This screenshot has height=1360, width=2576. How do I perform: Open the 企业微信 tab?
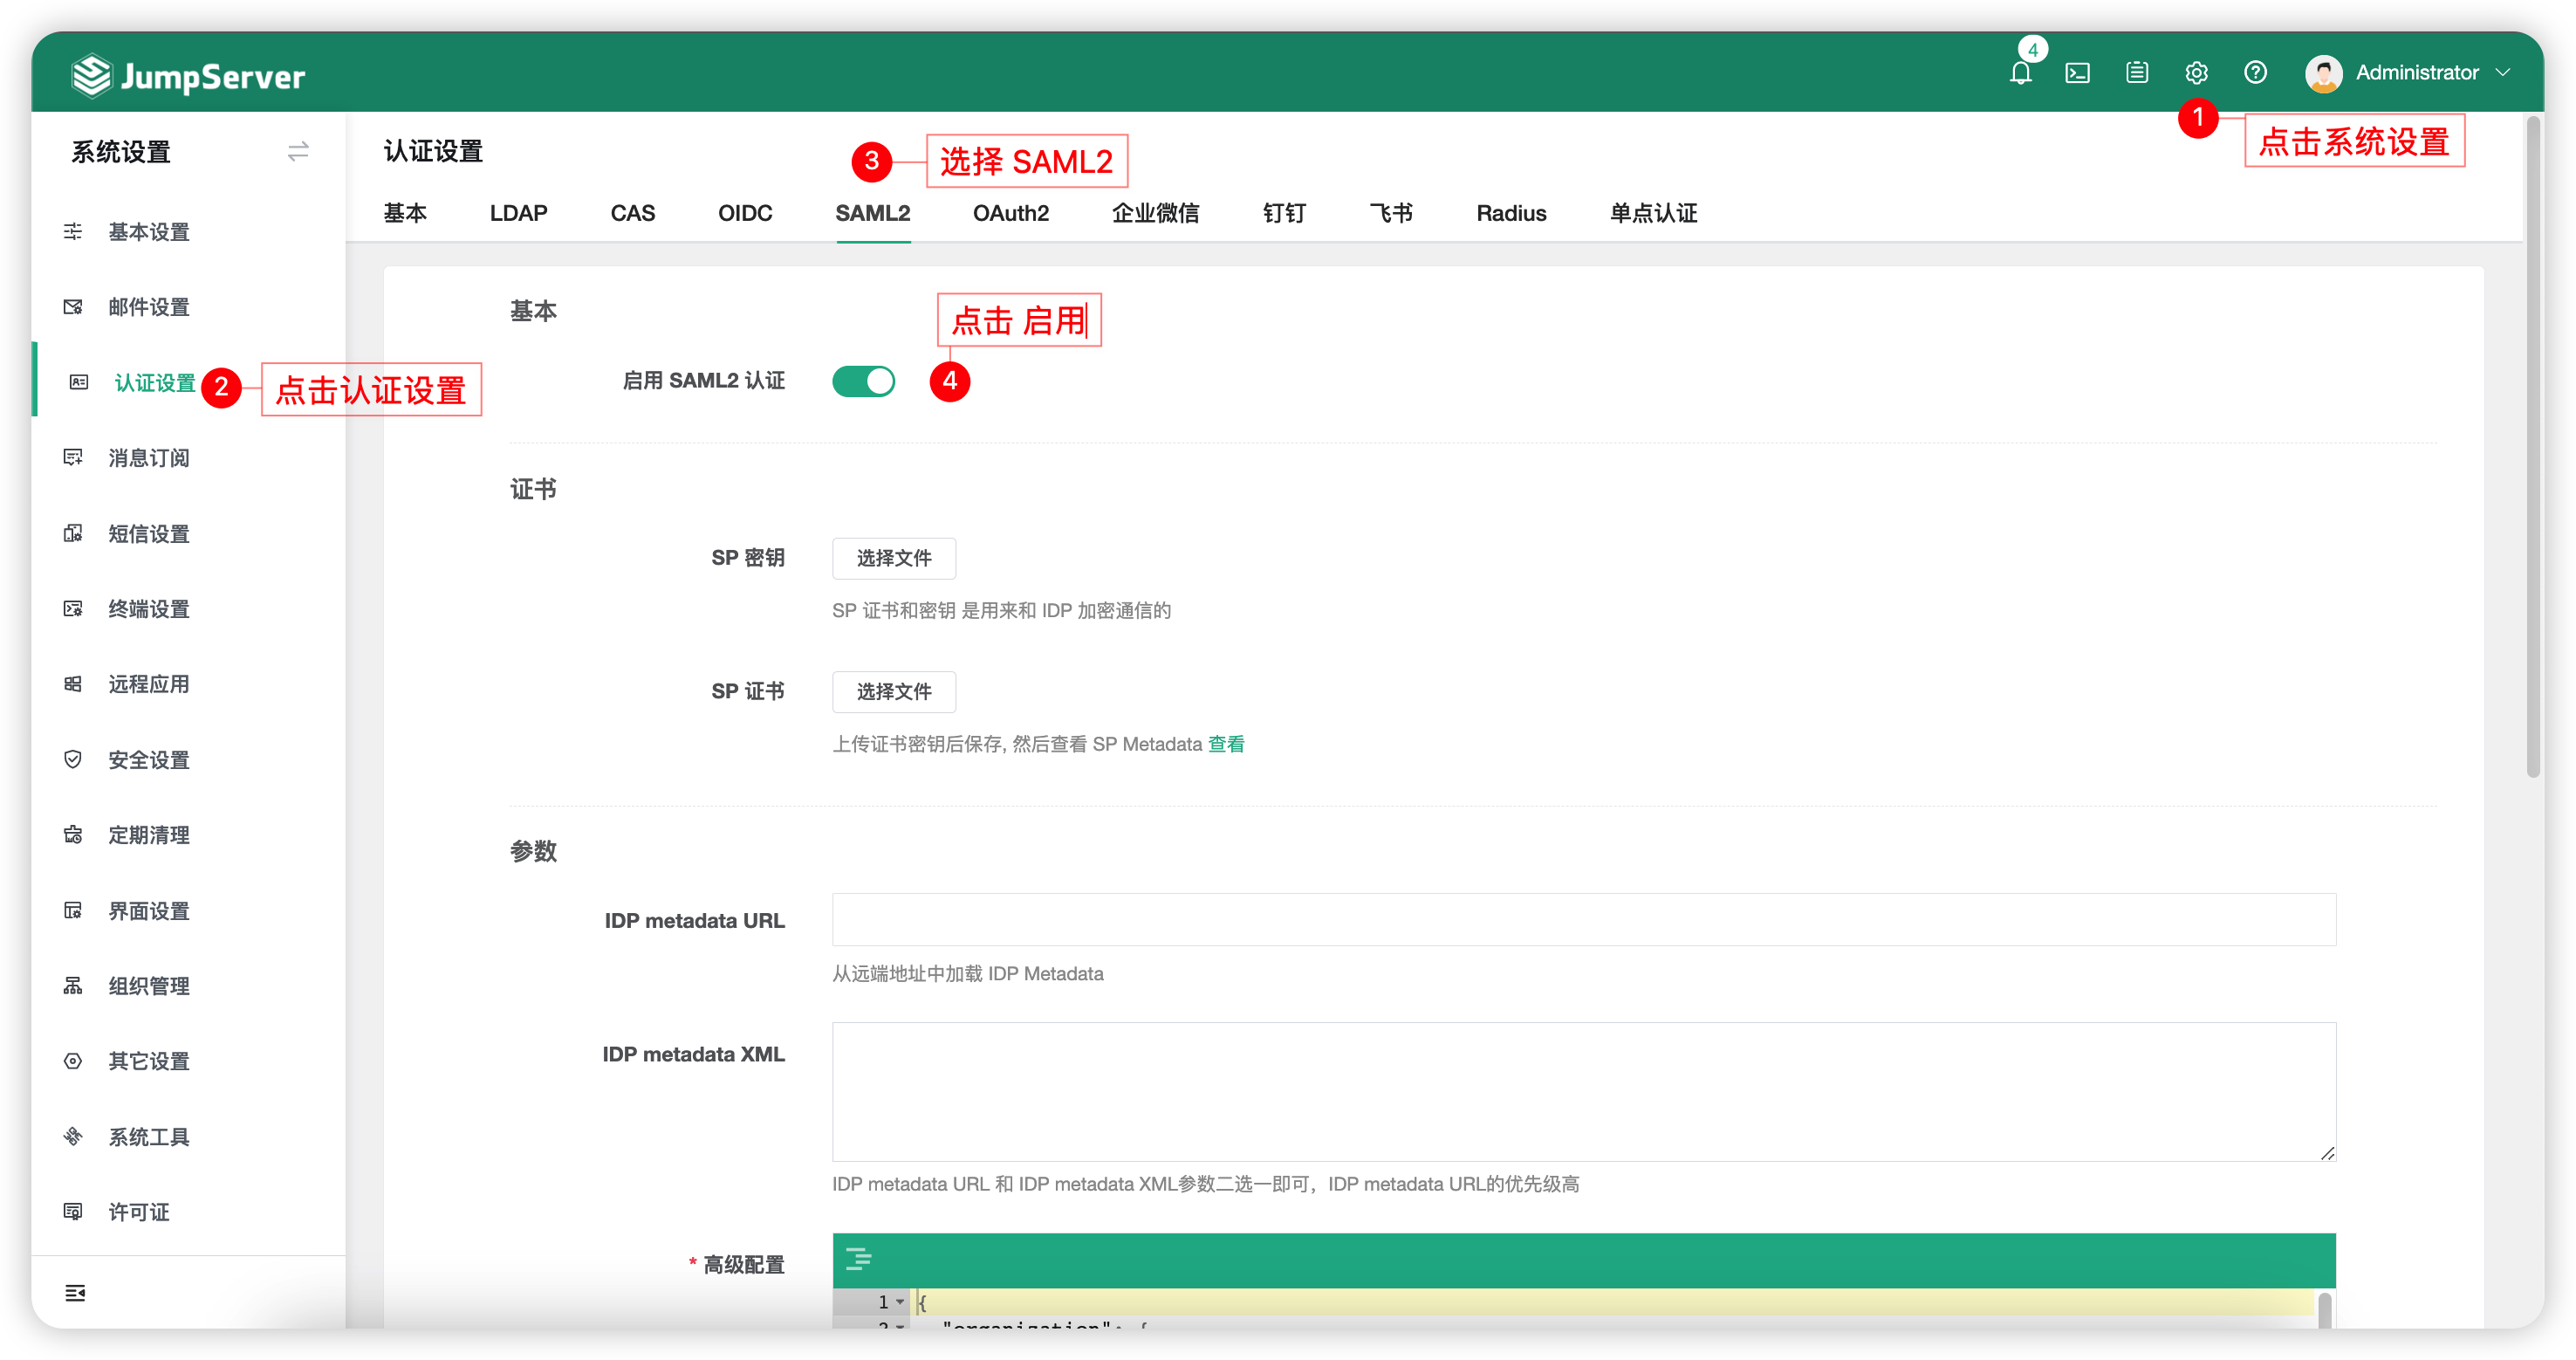tap(1155, 213)
